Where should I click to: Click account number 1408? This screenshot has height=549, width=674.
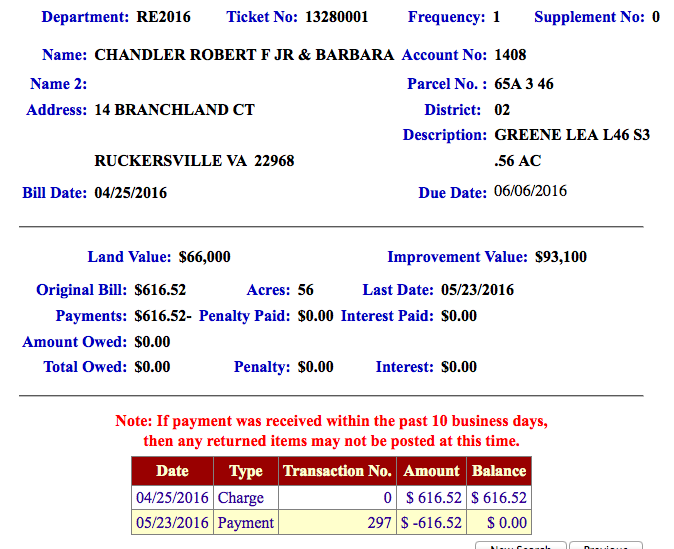pyautogui.click(x=510, y=55)
